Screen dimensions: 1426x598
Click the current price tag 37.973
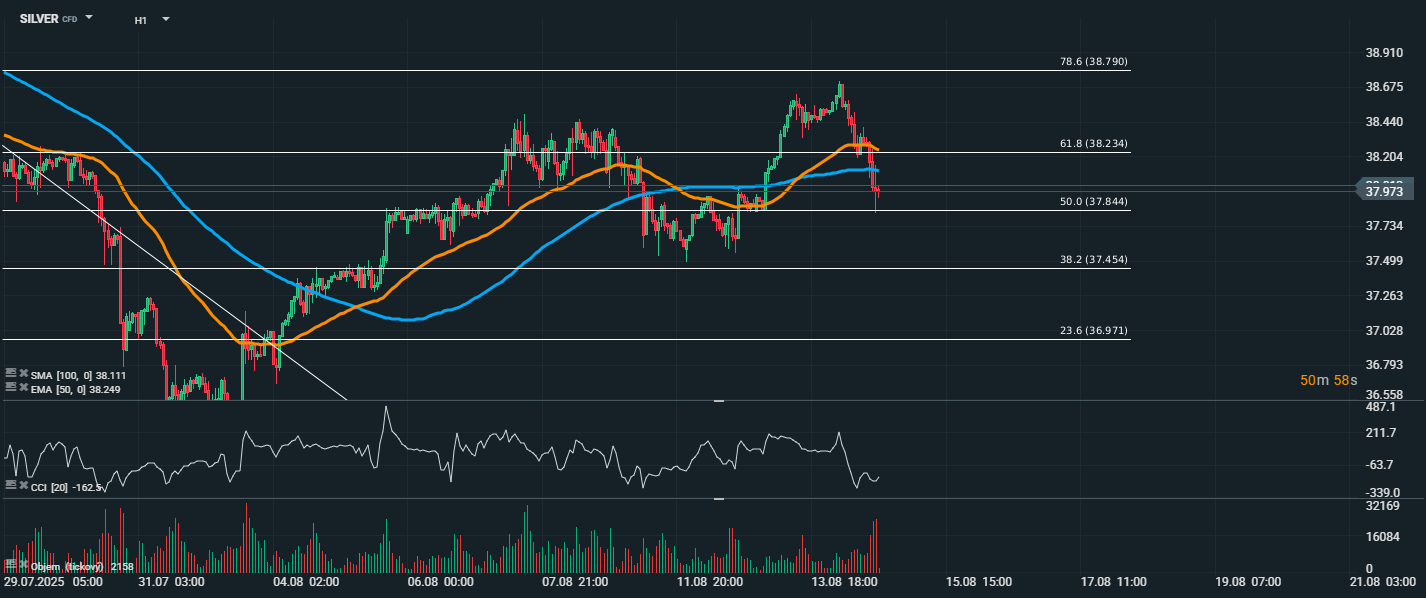1384,190
